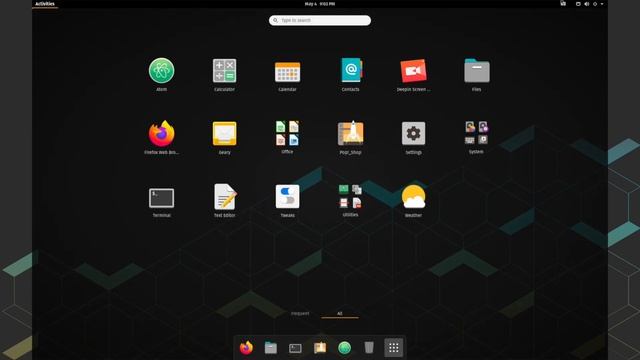Click Firefox icon in the dock
Screen dimensions: 640x360
click(x=246, y=348)
